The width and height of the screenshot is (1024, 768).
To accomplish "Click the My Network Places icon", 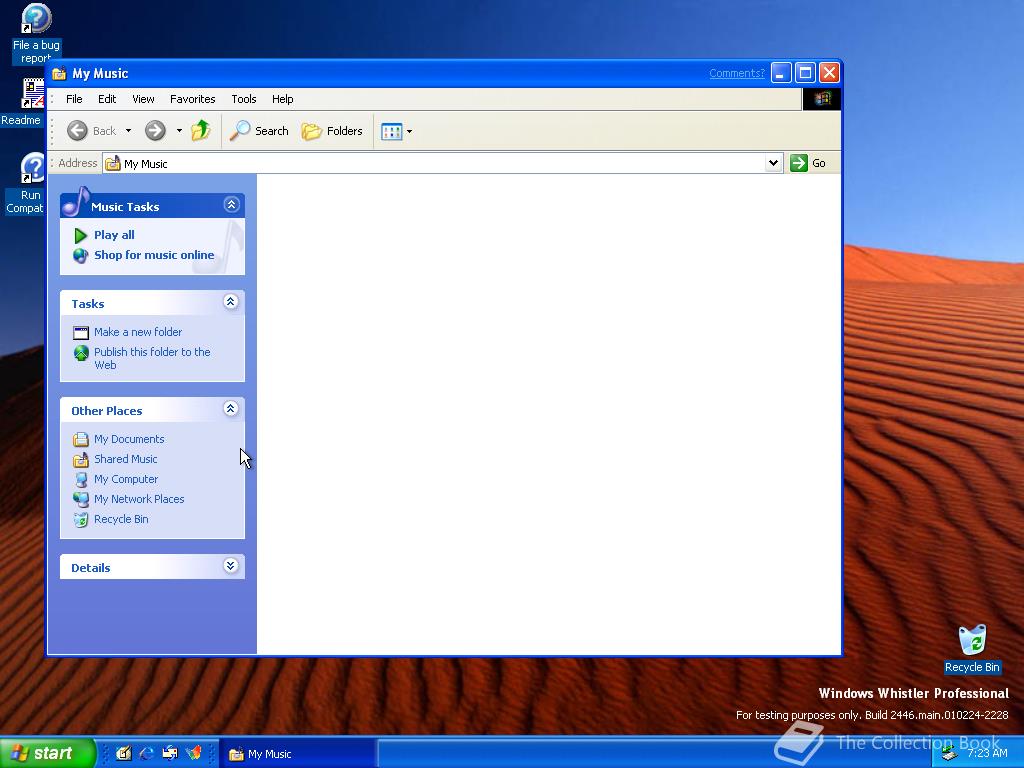I will (x=80, y=500).
